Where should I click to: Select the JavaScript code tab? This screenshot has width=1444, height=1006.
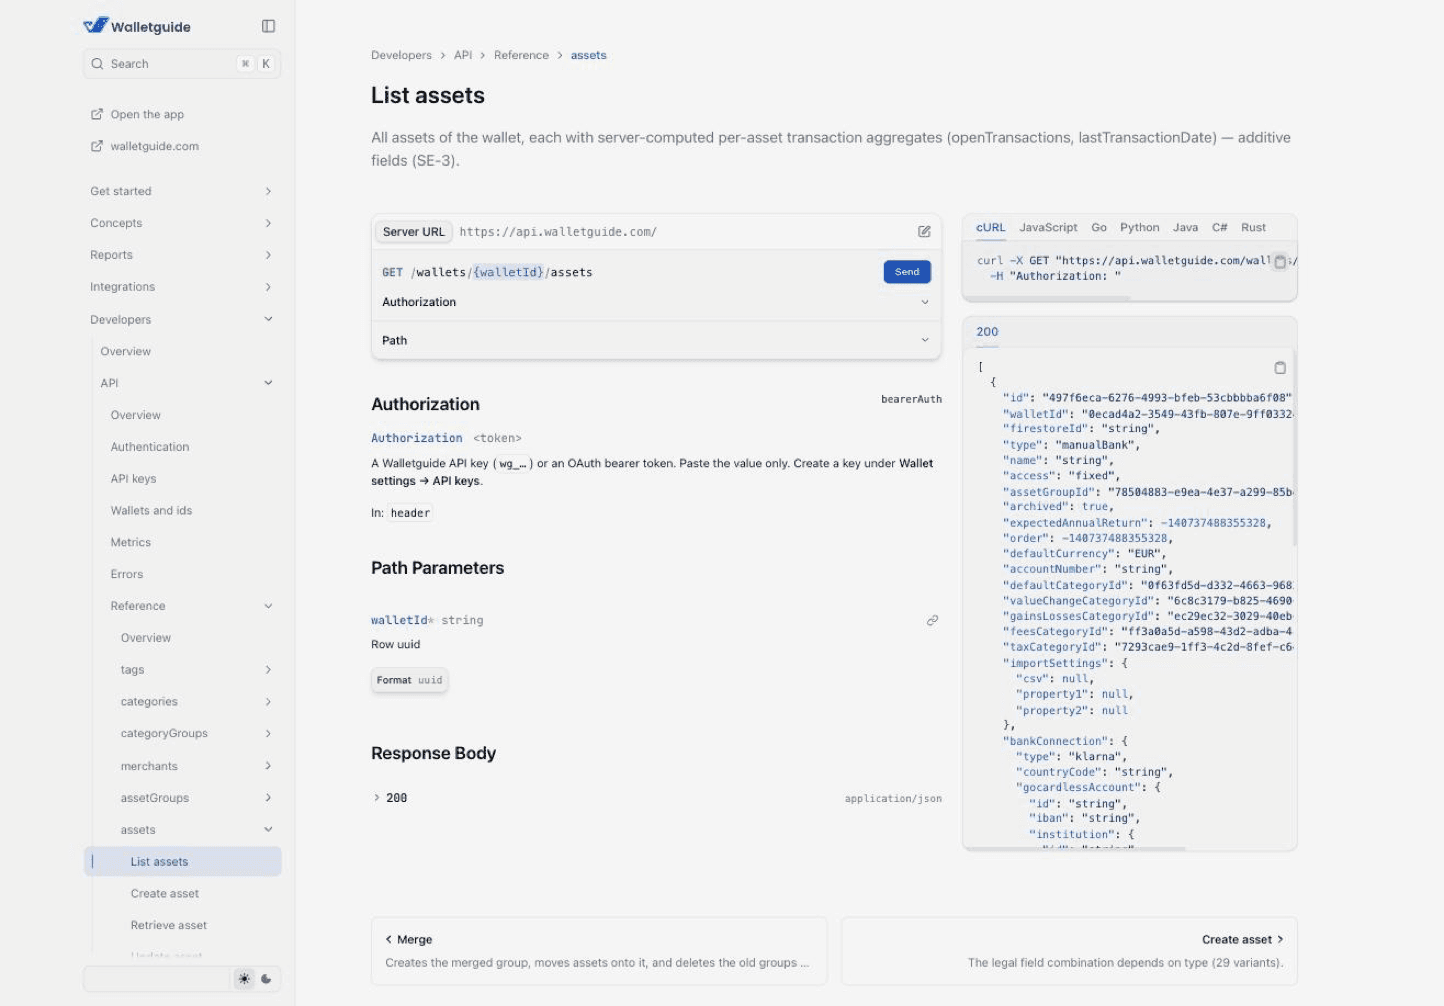(1048, 227)
